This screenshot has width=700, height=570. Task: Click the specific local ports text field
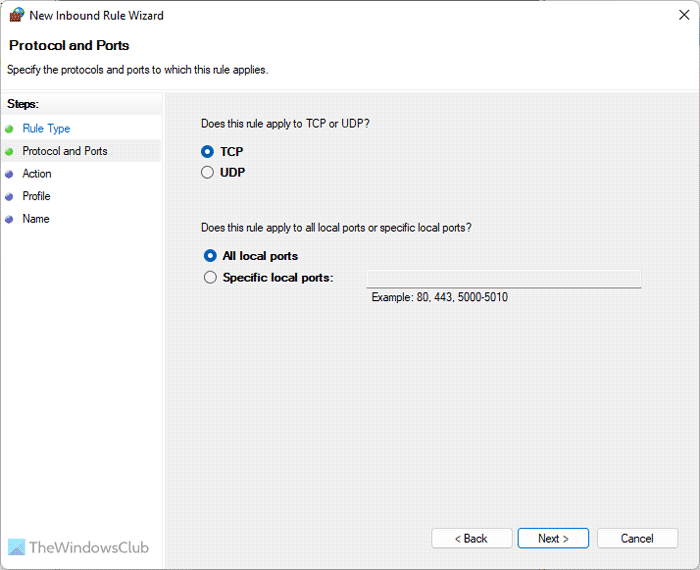tap(503, 278)
